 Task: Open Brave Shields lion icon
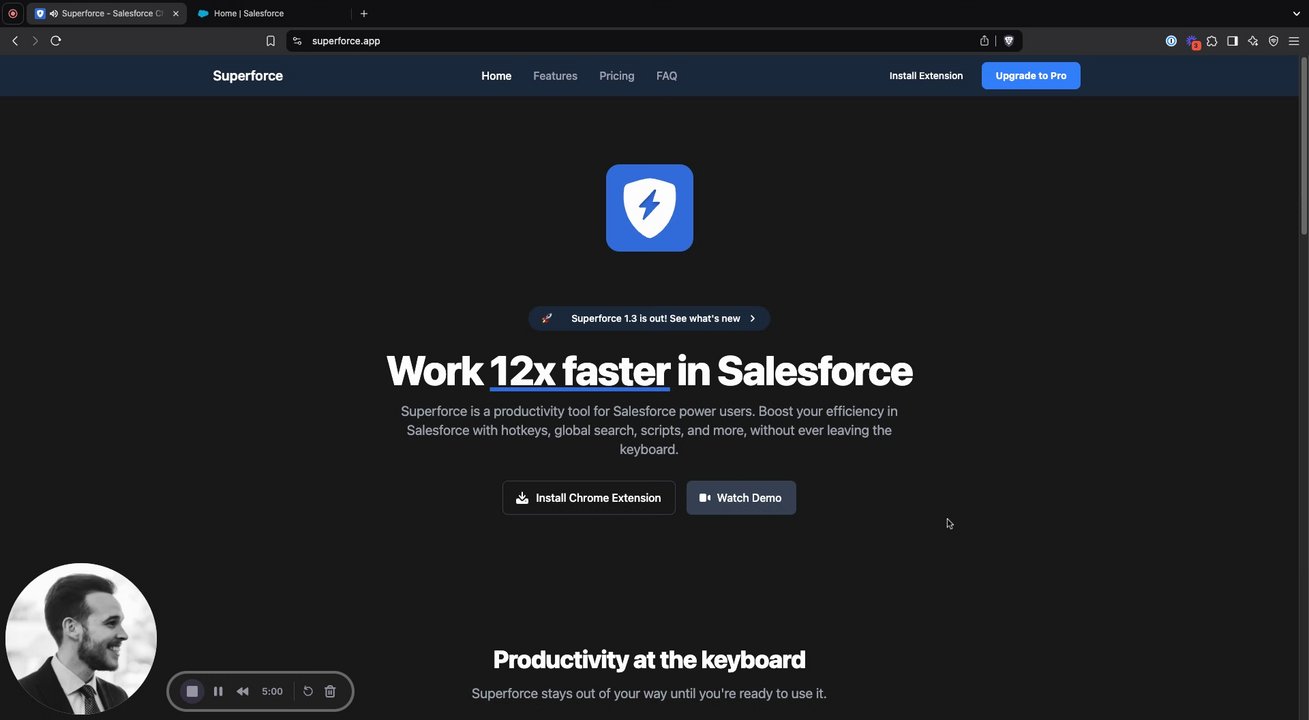[x=1008, y=41]
